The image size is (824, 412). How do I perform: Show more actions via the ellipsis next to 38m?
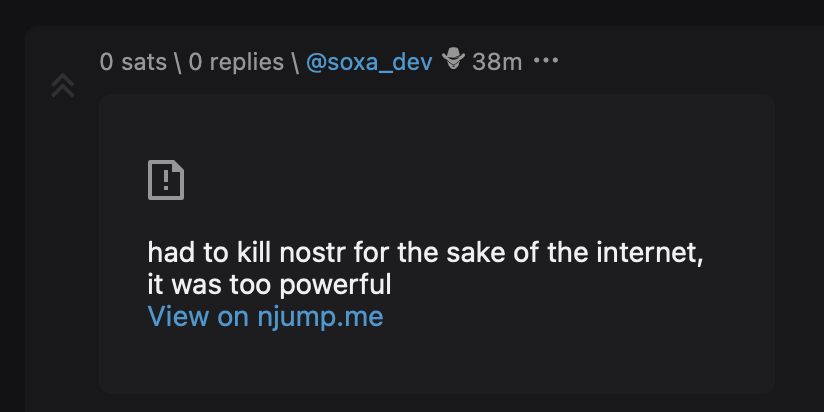[x=546, y=61]
